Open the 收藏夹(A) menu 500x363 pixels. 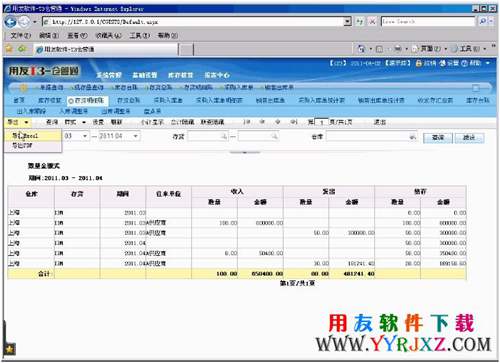click(x=108, y=35)
